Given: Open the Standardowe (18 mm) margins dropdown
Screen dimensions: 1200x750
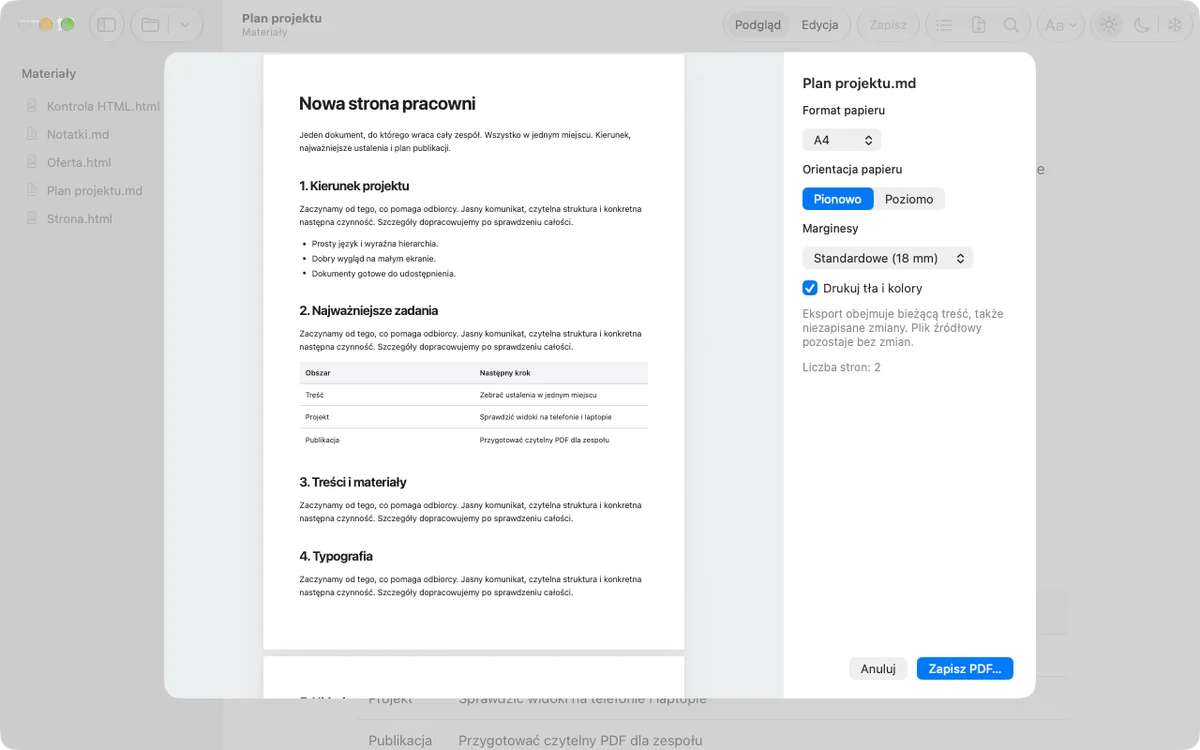Looking at the screenshot, I should tap(888, 258).
